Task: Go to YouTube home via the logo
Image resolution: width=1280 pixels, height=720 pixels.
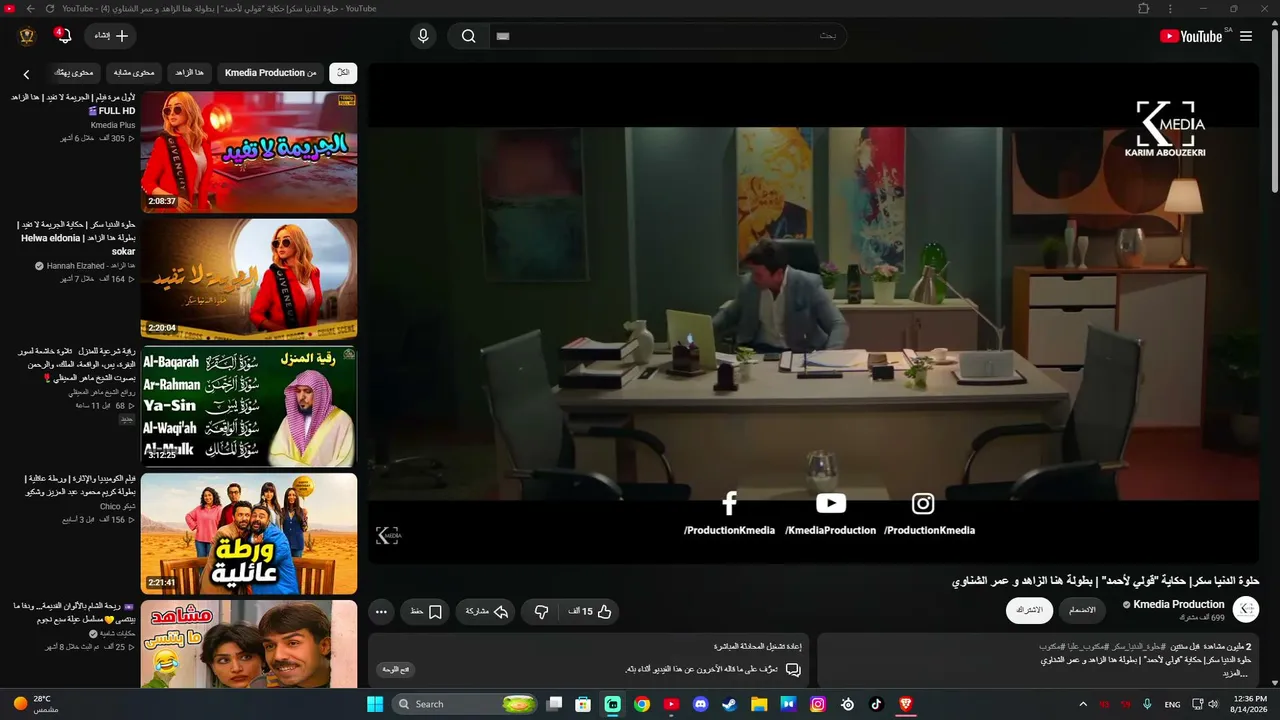Action: click(1191, 36)
